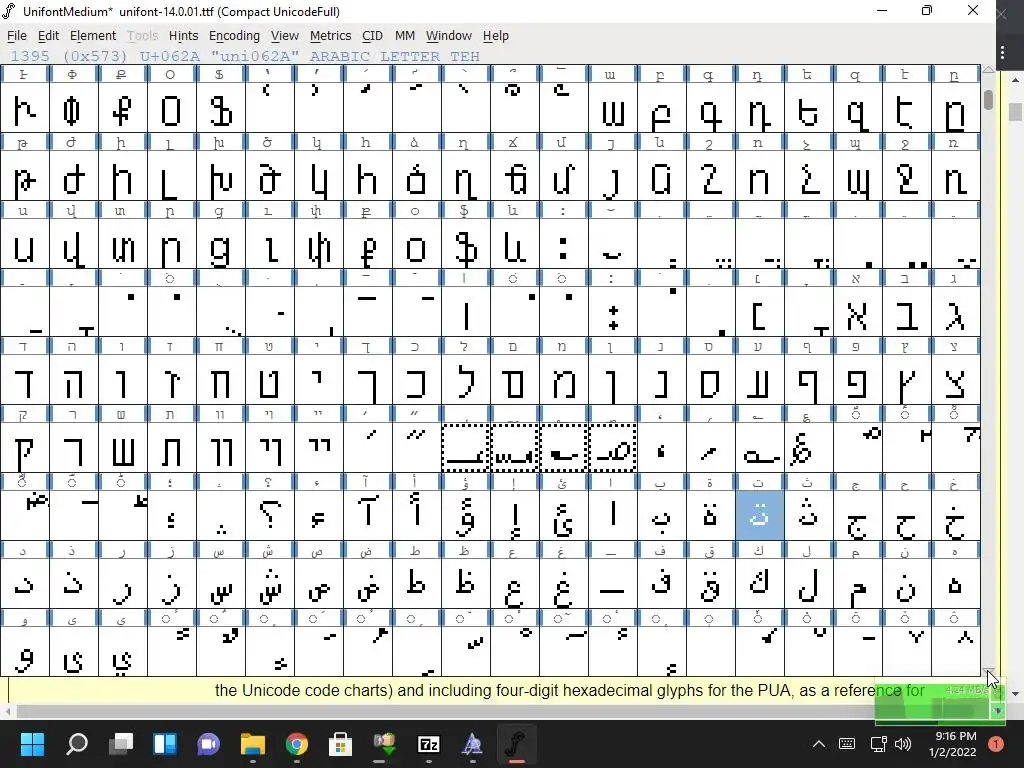Select the Hebrew alef glyph cell
The height and width of the screenshot is (768, 1024).
click(857, 312)
